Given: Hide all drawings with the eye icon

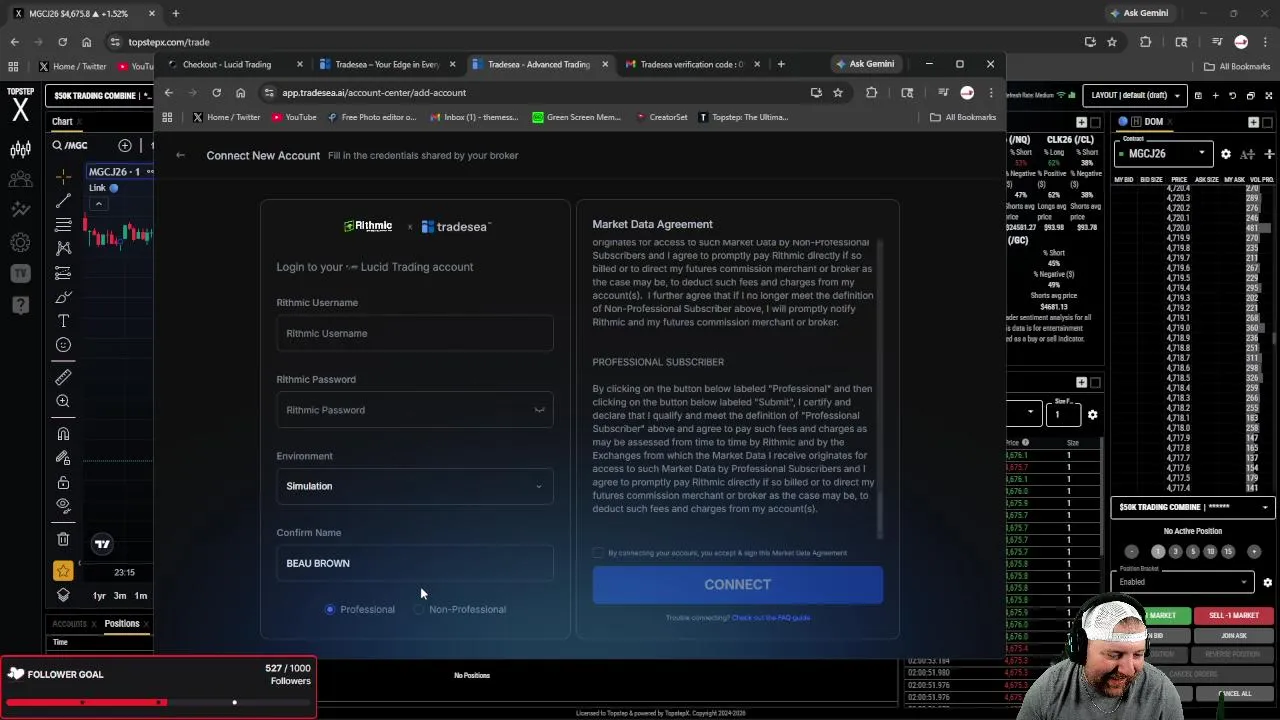Looking at the screenshot, I should (x=63, y=506).
